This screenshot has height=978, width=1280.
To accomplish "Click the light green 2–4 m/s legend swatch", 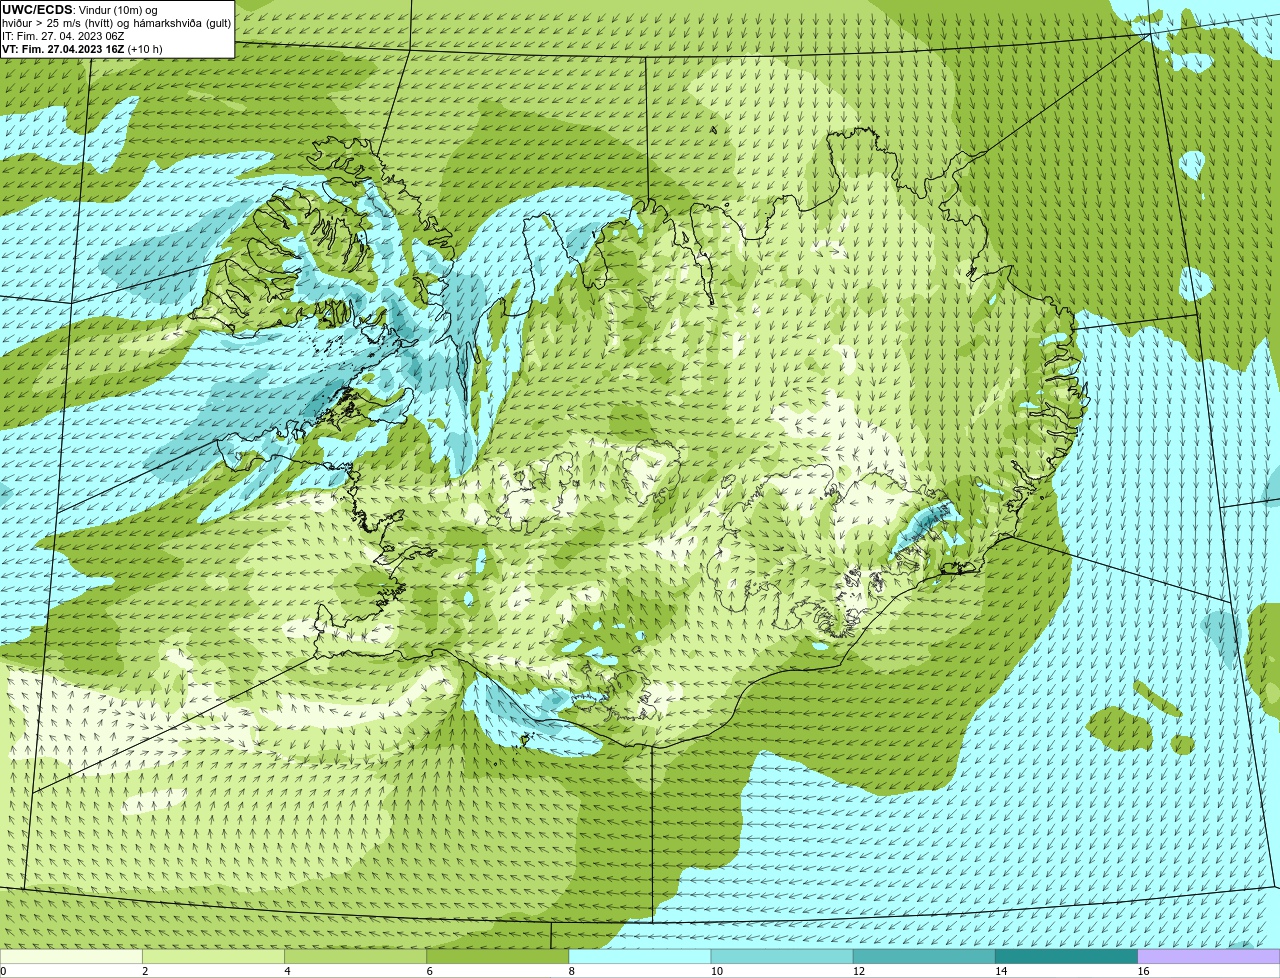I will (x=214, y=957).
